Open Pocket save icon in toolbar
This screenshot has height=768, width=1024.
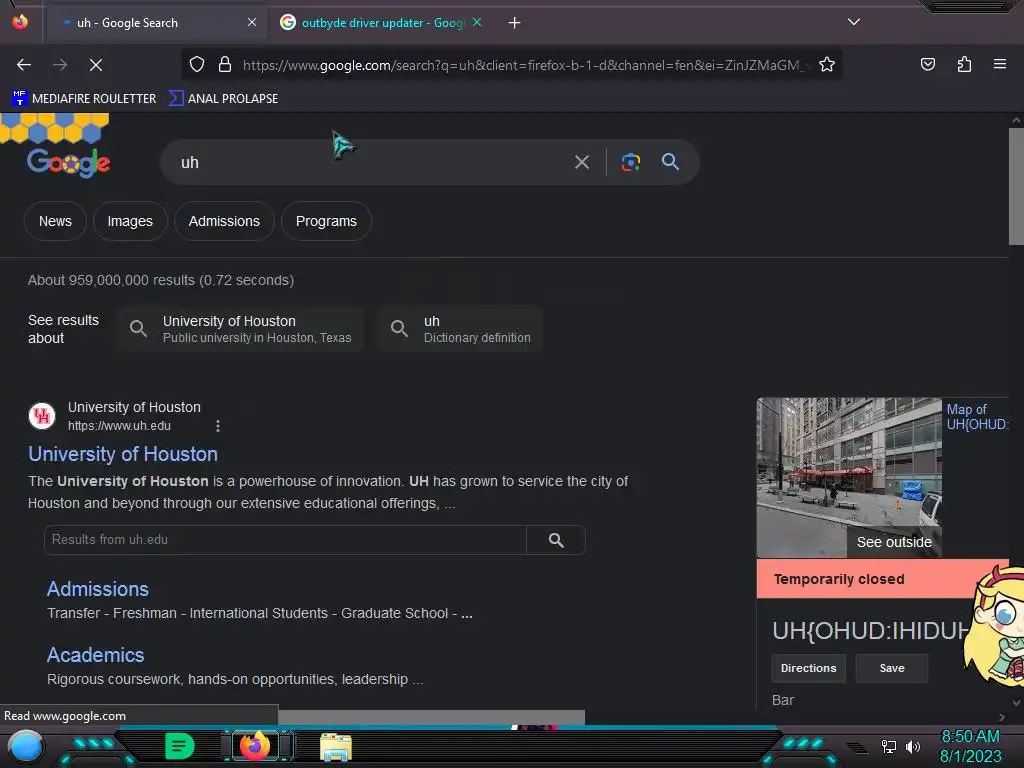[x=927, y=64]
